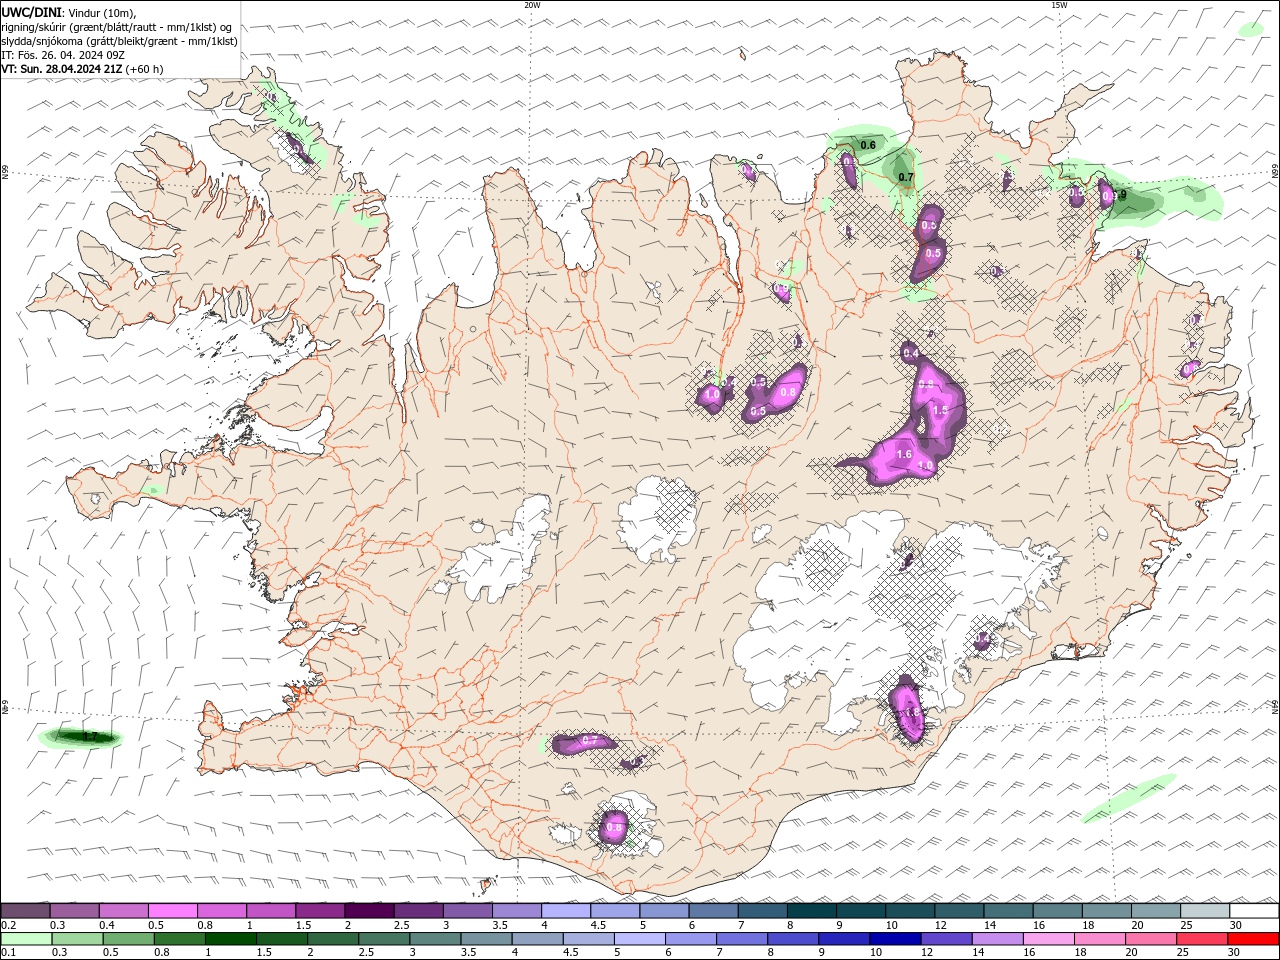This screenshot has height=960, width=1280.
Task: Select the deep blue lower swatch labeled 10
Action: [x=895, y=939]
